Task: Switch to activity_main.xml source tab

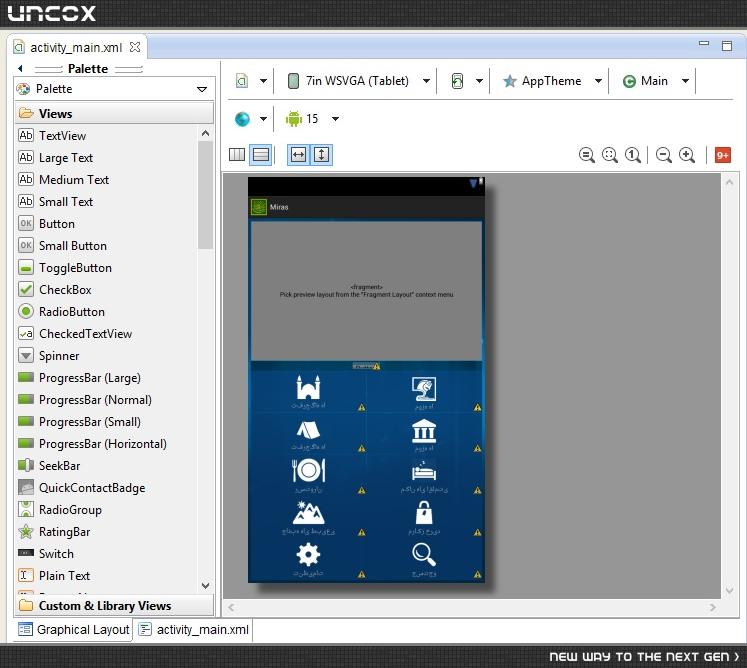Action: (x=193, y=629)
